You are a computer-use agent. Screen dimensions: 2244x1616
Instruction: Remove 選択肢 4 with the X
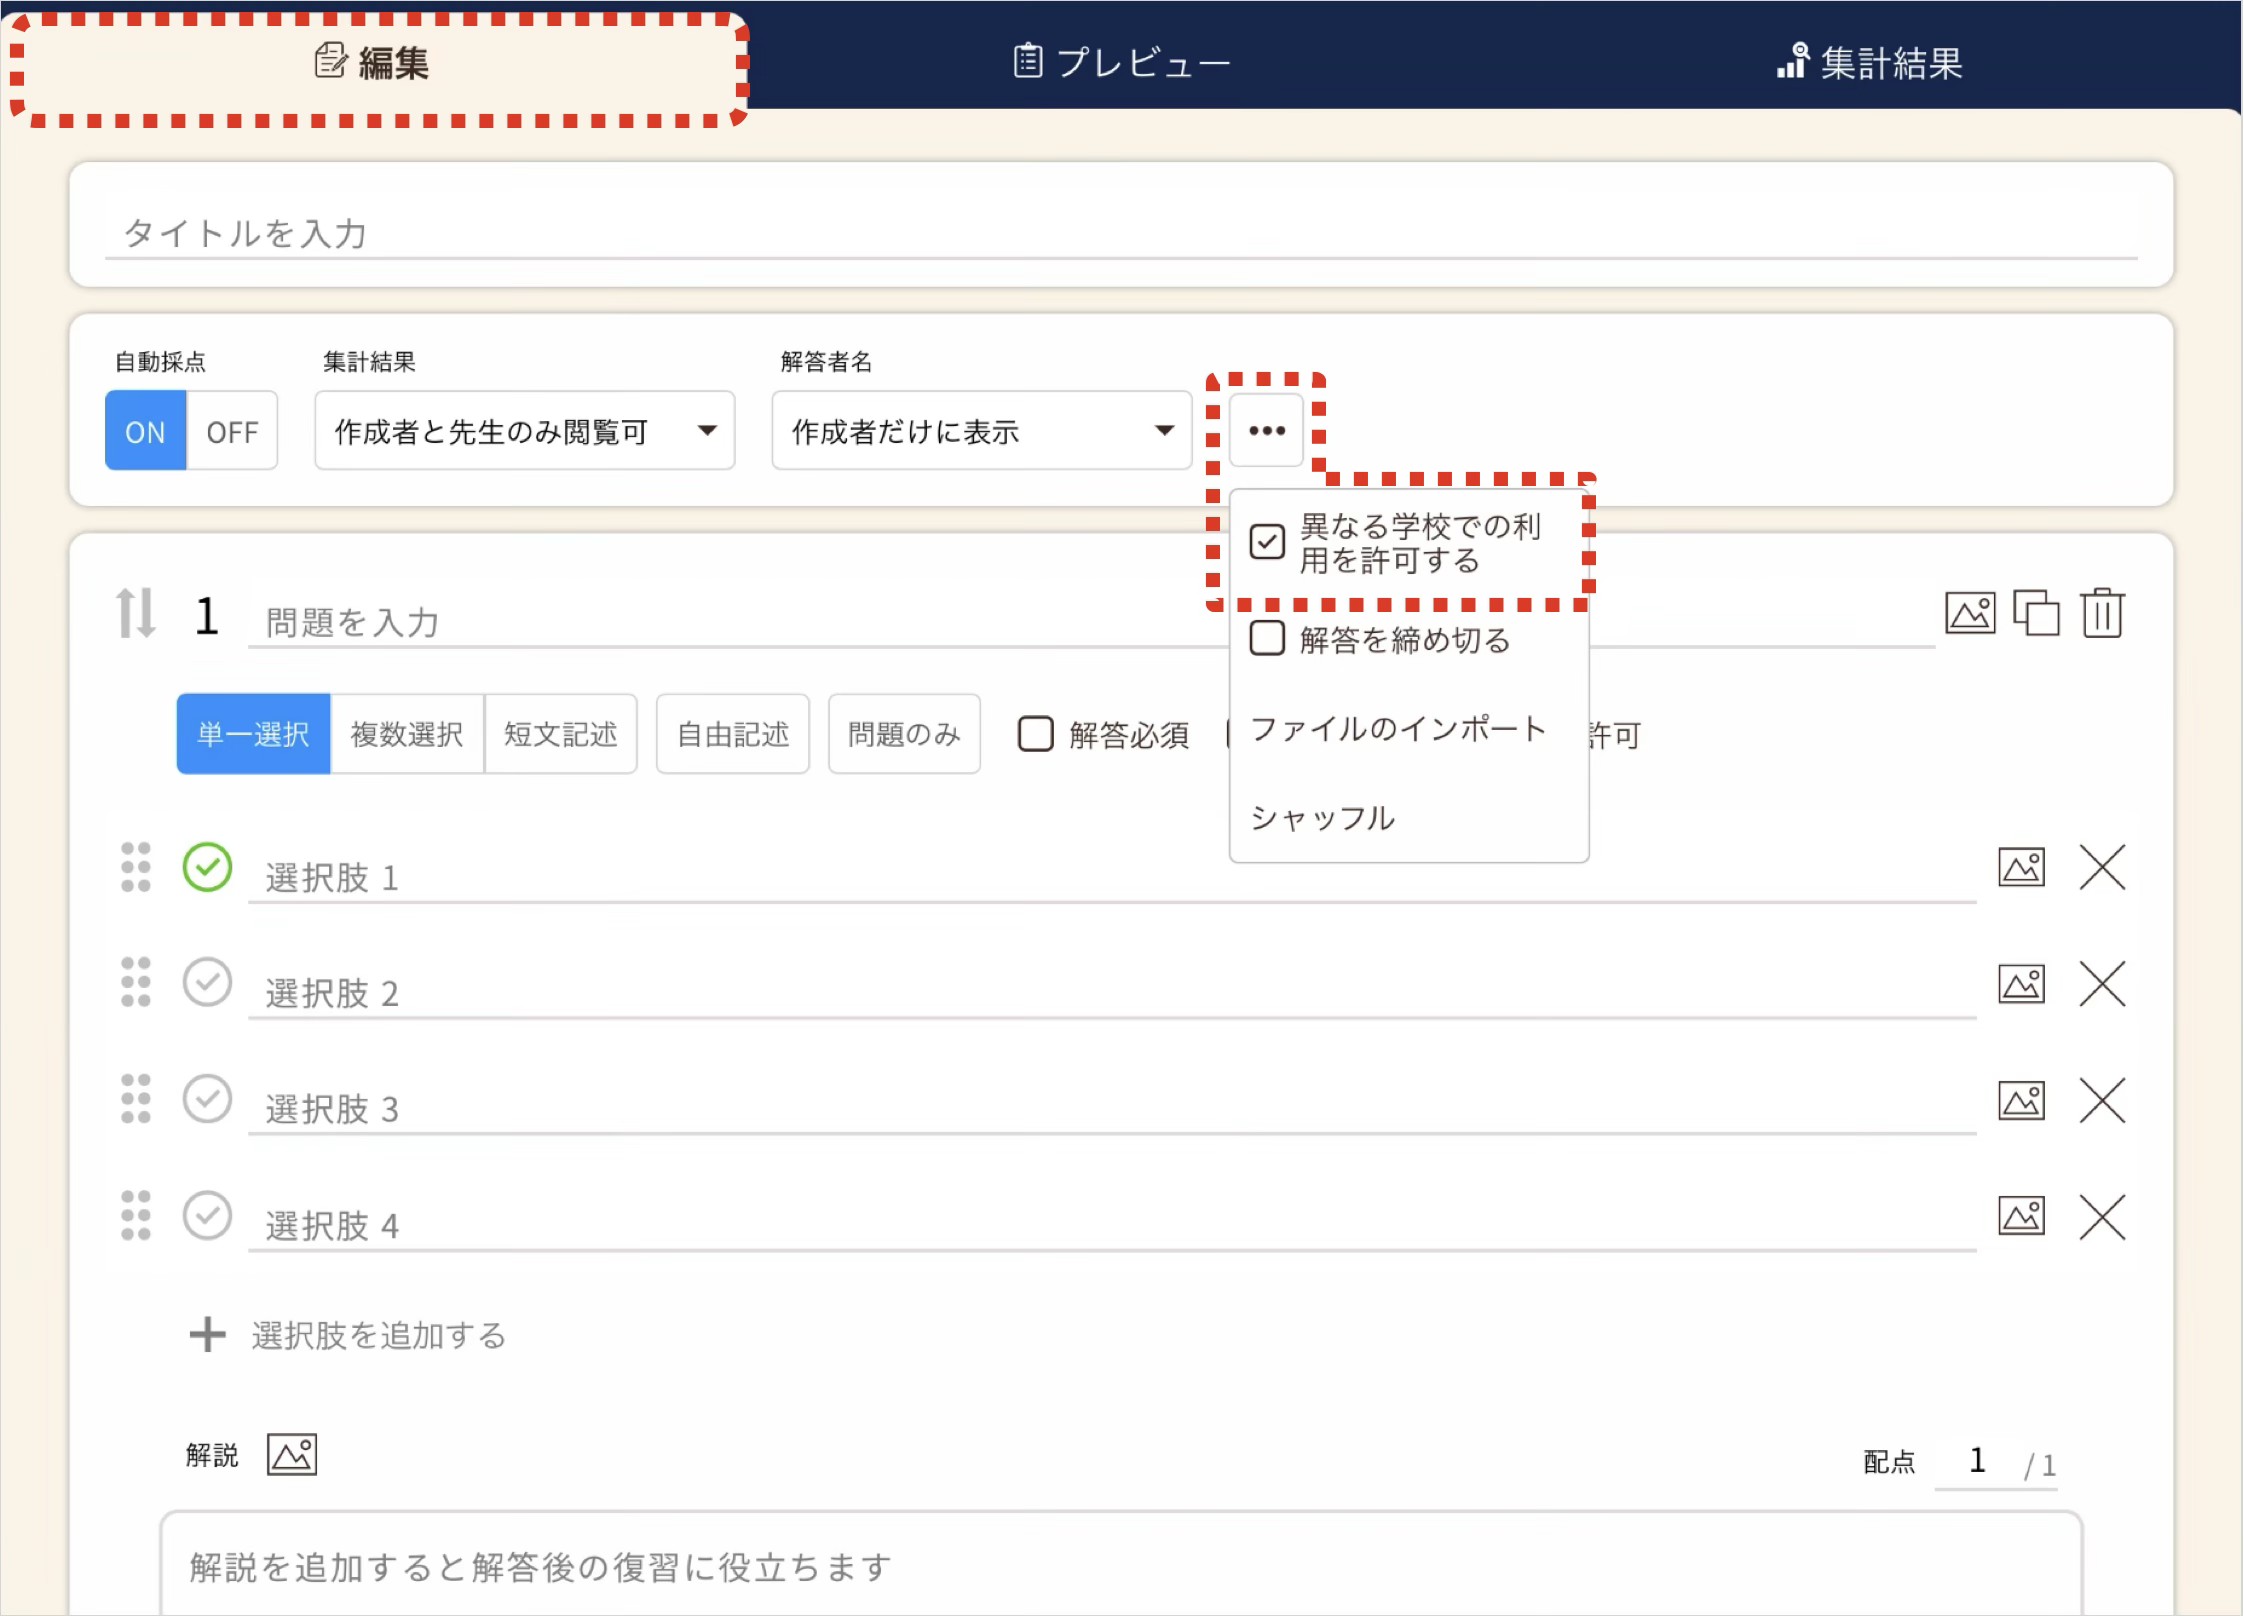coord(2103,1217)
